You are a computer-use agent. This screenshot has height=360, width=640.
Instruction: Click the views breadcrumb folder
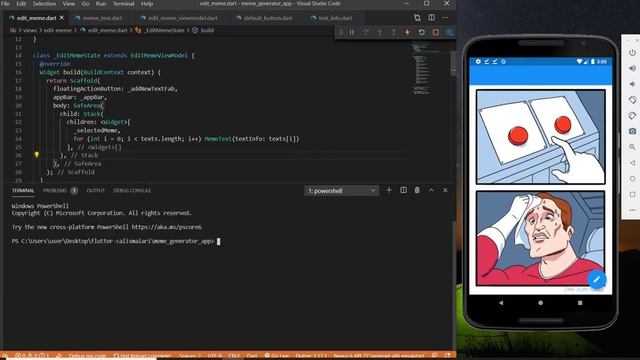[30, 30]
